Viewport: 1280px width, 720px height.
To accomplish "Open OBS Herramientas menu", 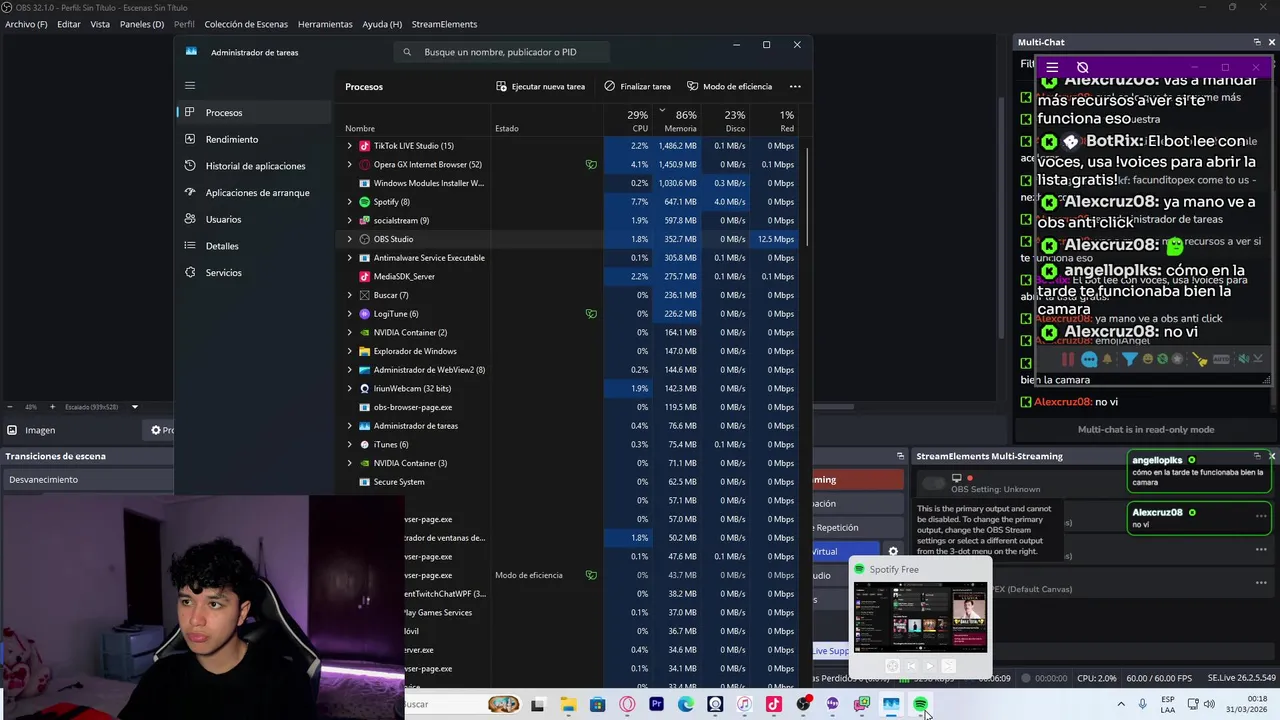I will [x=325, y=24].
